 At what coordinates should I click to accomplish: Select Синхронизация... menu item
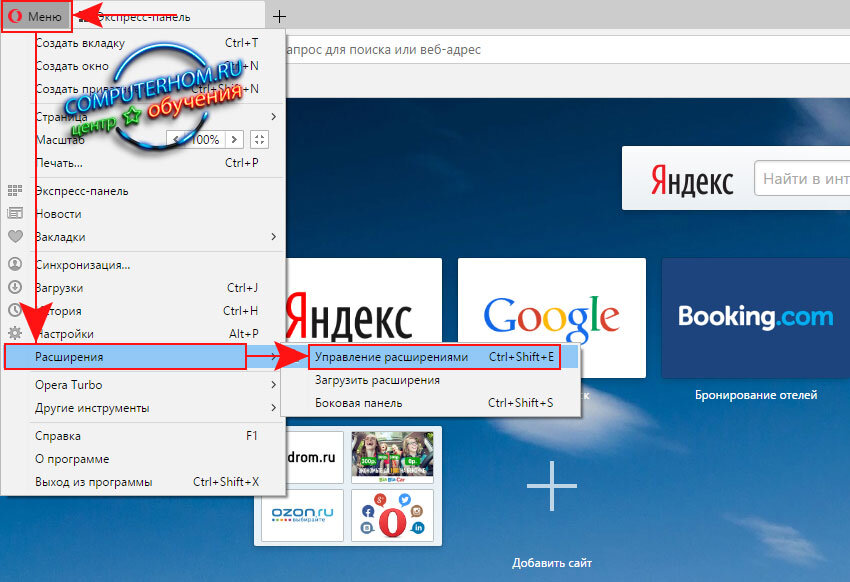pyautogui.click(x=143, y=265)
